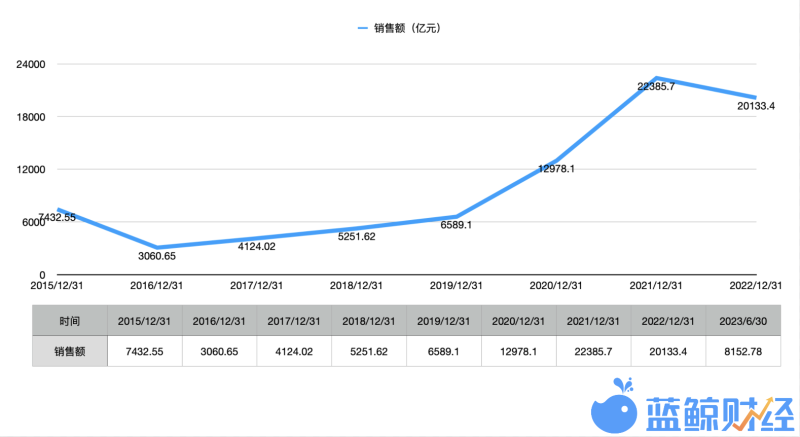This screenshot has height=437, width=800.
Task: Click the 时间 table header cell
Action: coord(70,322)
